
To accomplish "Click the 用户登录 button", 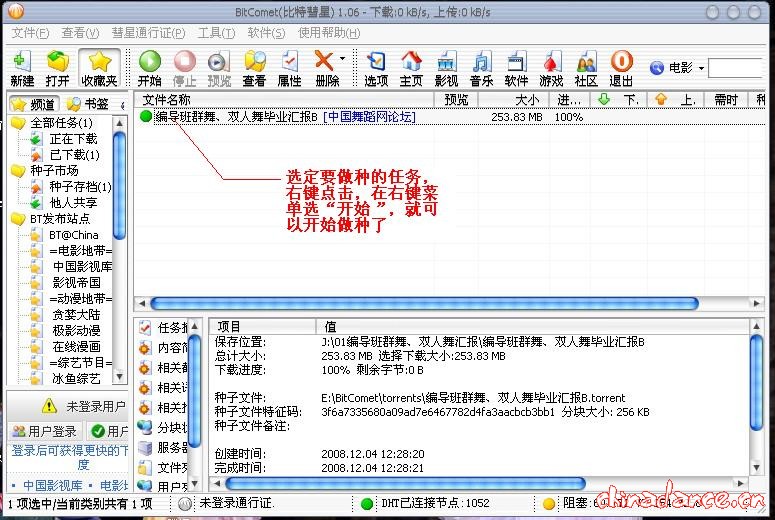I will click(44, 431).
